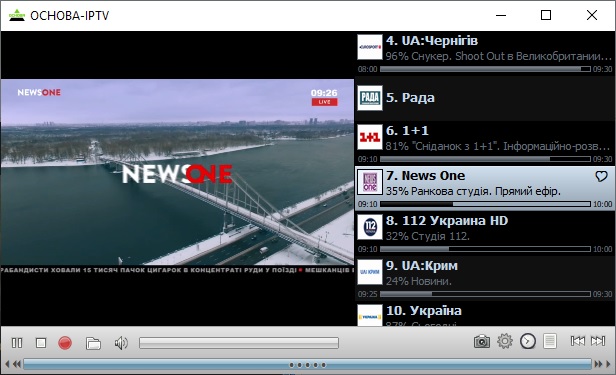Click program text 'Студія 112.'
The width and height of the screenshot is (616, 375).
coord(441,236)
